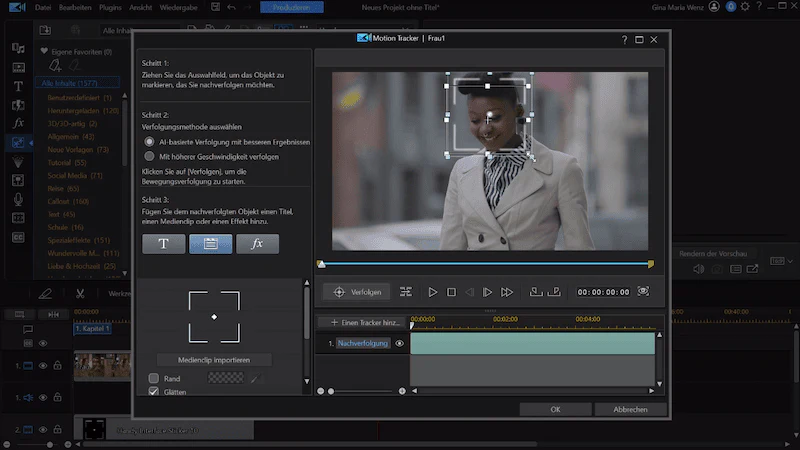Click the fast forward icon
Image resolution: width=800 pixels, height=450 pixels.
click(x=507, y=292)
